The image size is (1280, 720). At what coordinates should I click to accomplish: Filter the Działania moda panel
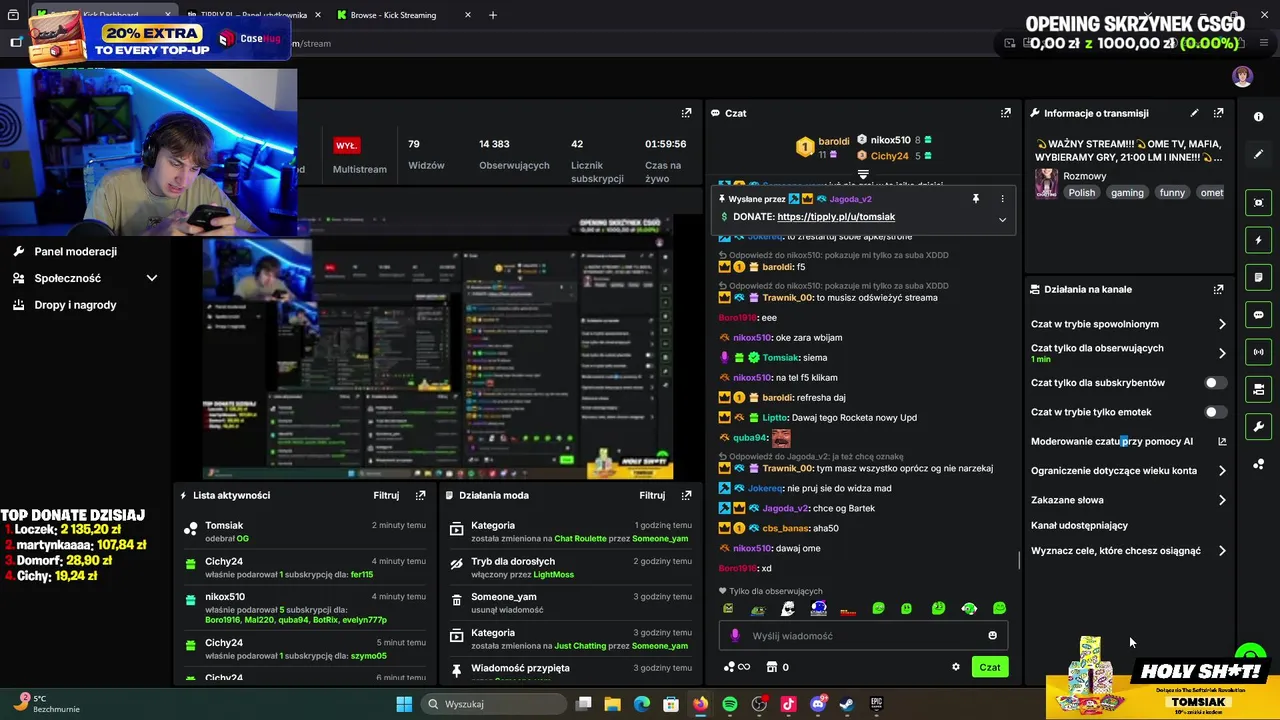652,495
